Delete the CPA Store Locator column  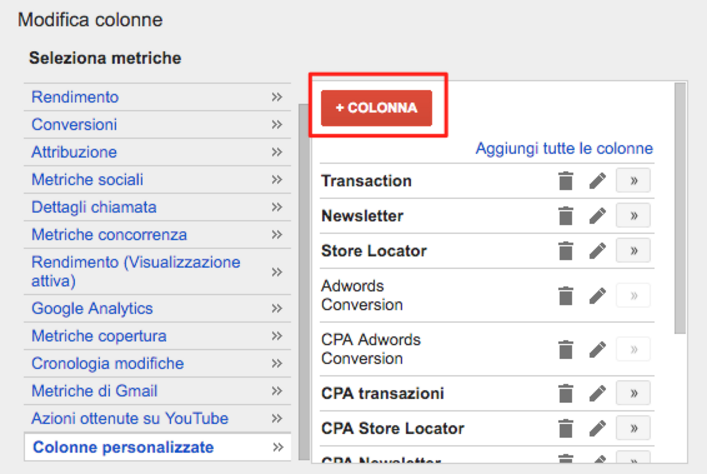(565, 428)
